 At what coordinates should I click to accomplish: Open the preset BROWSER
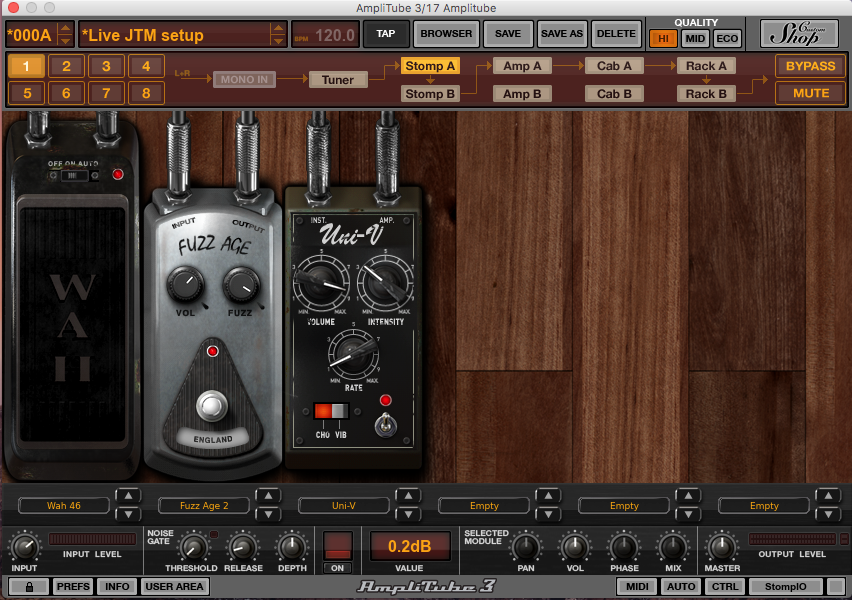click(446, 34)
